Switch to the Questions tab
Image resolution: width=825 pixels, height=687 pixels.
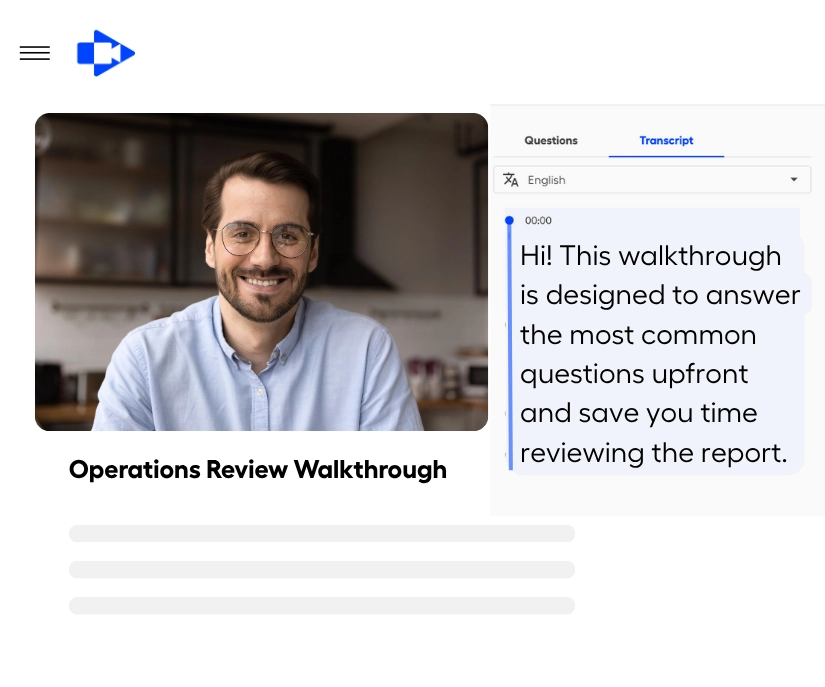(x=550, y=140)
